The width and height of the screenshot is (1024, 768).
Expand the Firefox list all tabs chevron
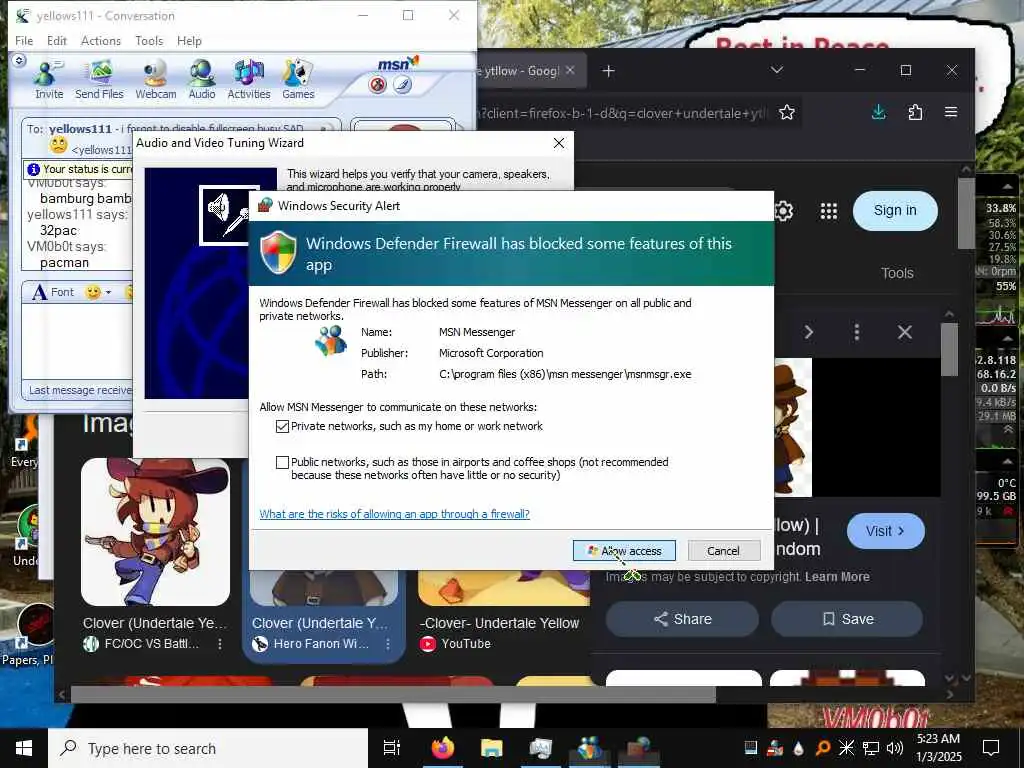tap(776, 70)
